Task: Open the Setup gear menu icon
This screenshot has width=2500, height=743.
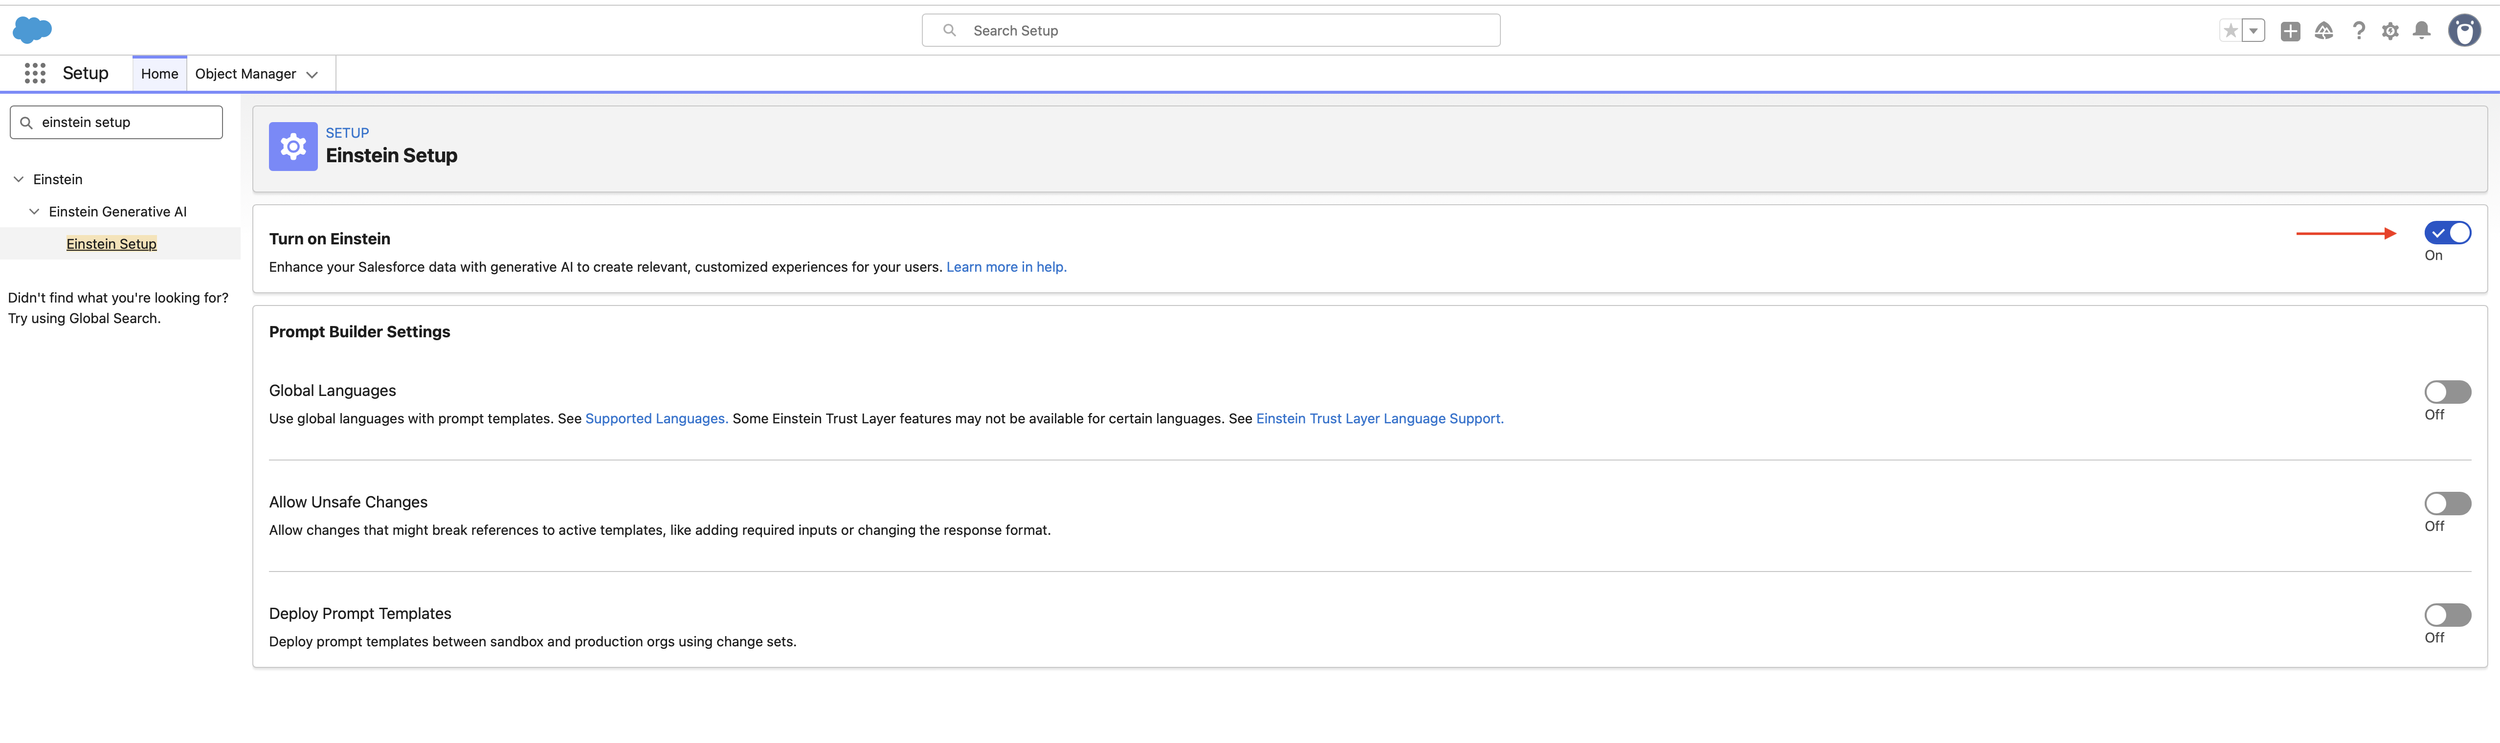Action: click(x=2390, y=31)
